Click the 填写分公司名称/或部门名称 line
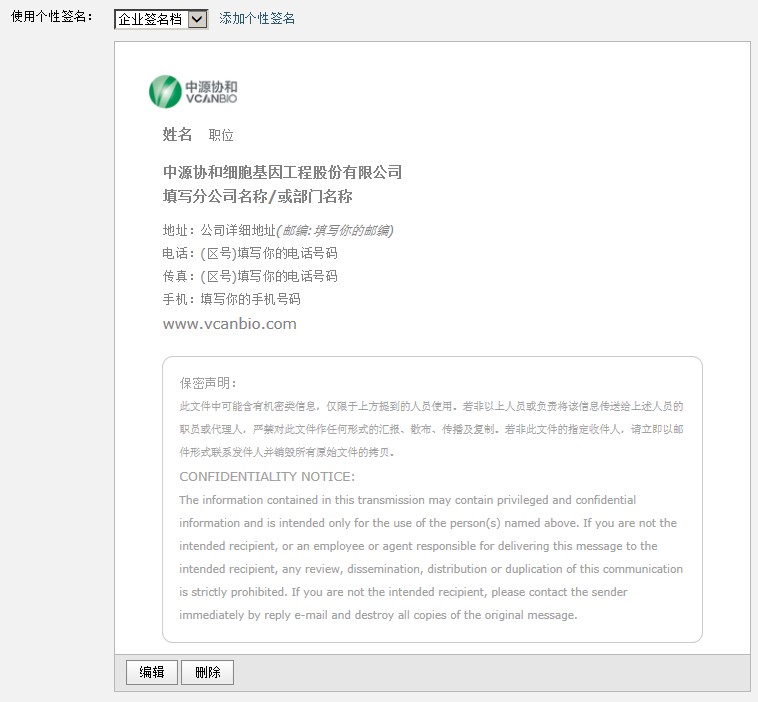The image size is (758, 702). pos(257,196)
